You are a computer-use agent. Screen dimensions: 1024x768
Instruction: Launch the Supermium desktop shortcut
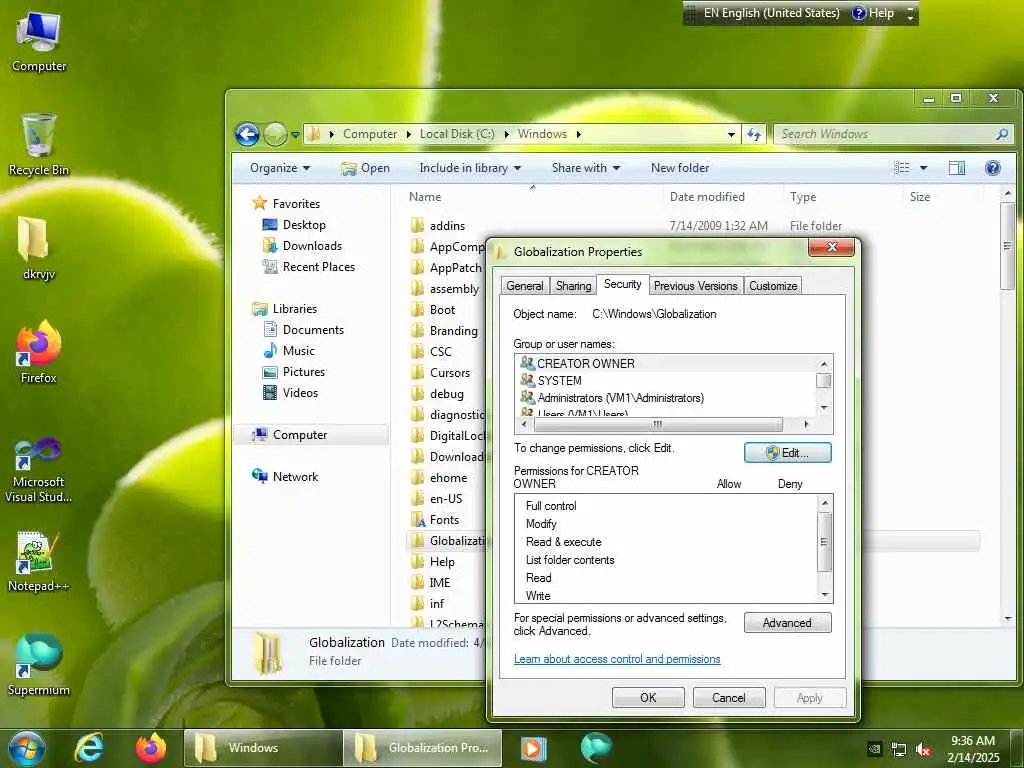tap(39, 665)
